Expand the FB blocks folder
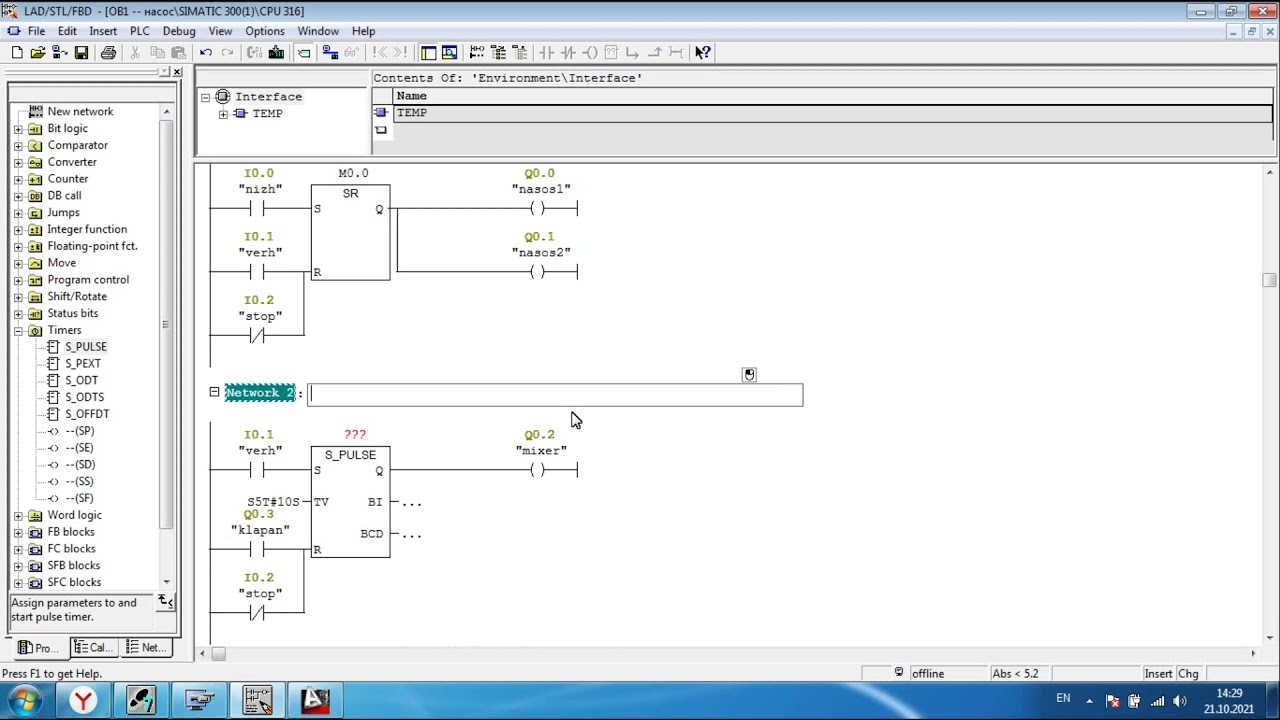Screen dimensions: 1280x720 click(x=18, y=532)
